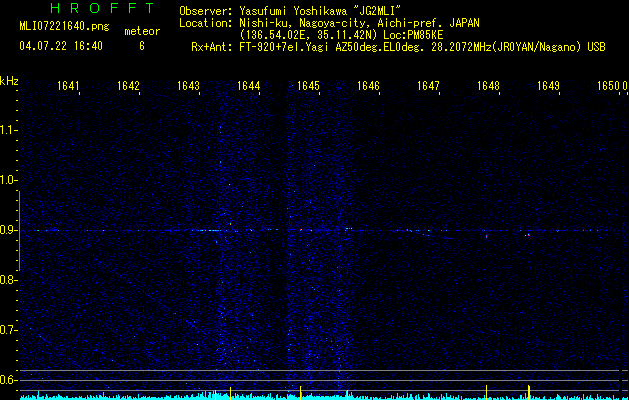Click the 1646 time axis label

coord(368,85)
